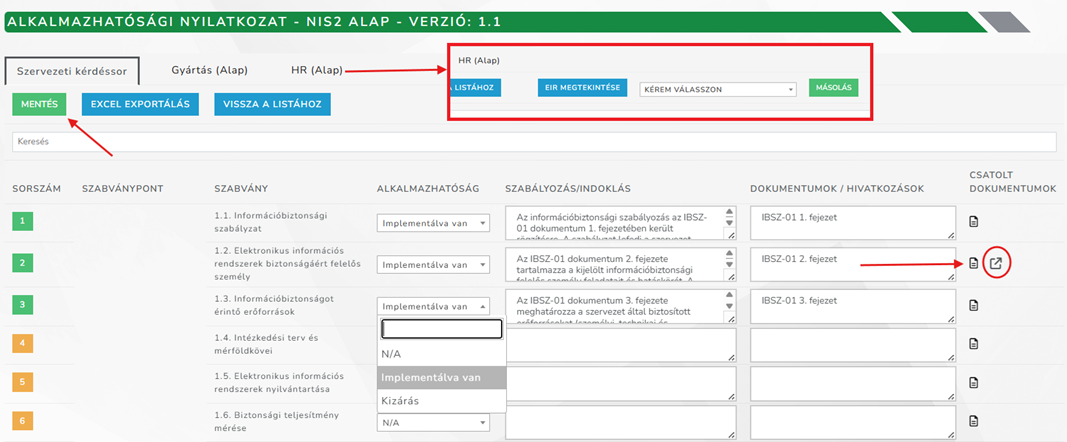Click the Excel exportálás button
Viewport: 1067px width, 442px height.
tap(140, 104)
